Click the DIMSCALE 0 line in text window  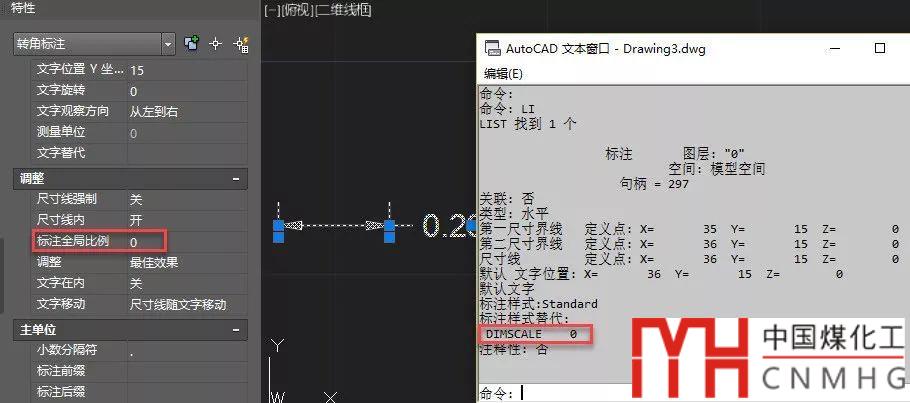[531, 334]
